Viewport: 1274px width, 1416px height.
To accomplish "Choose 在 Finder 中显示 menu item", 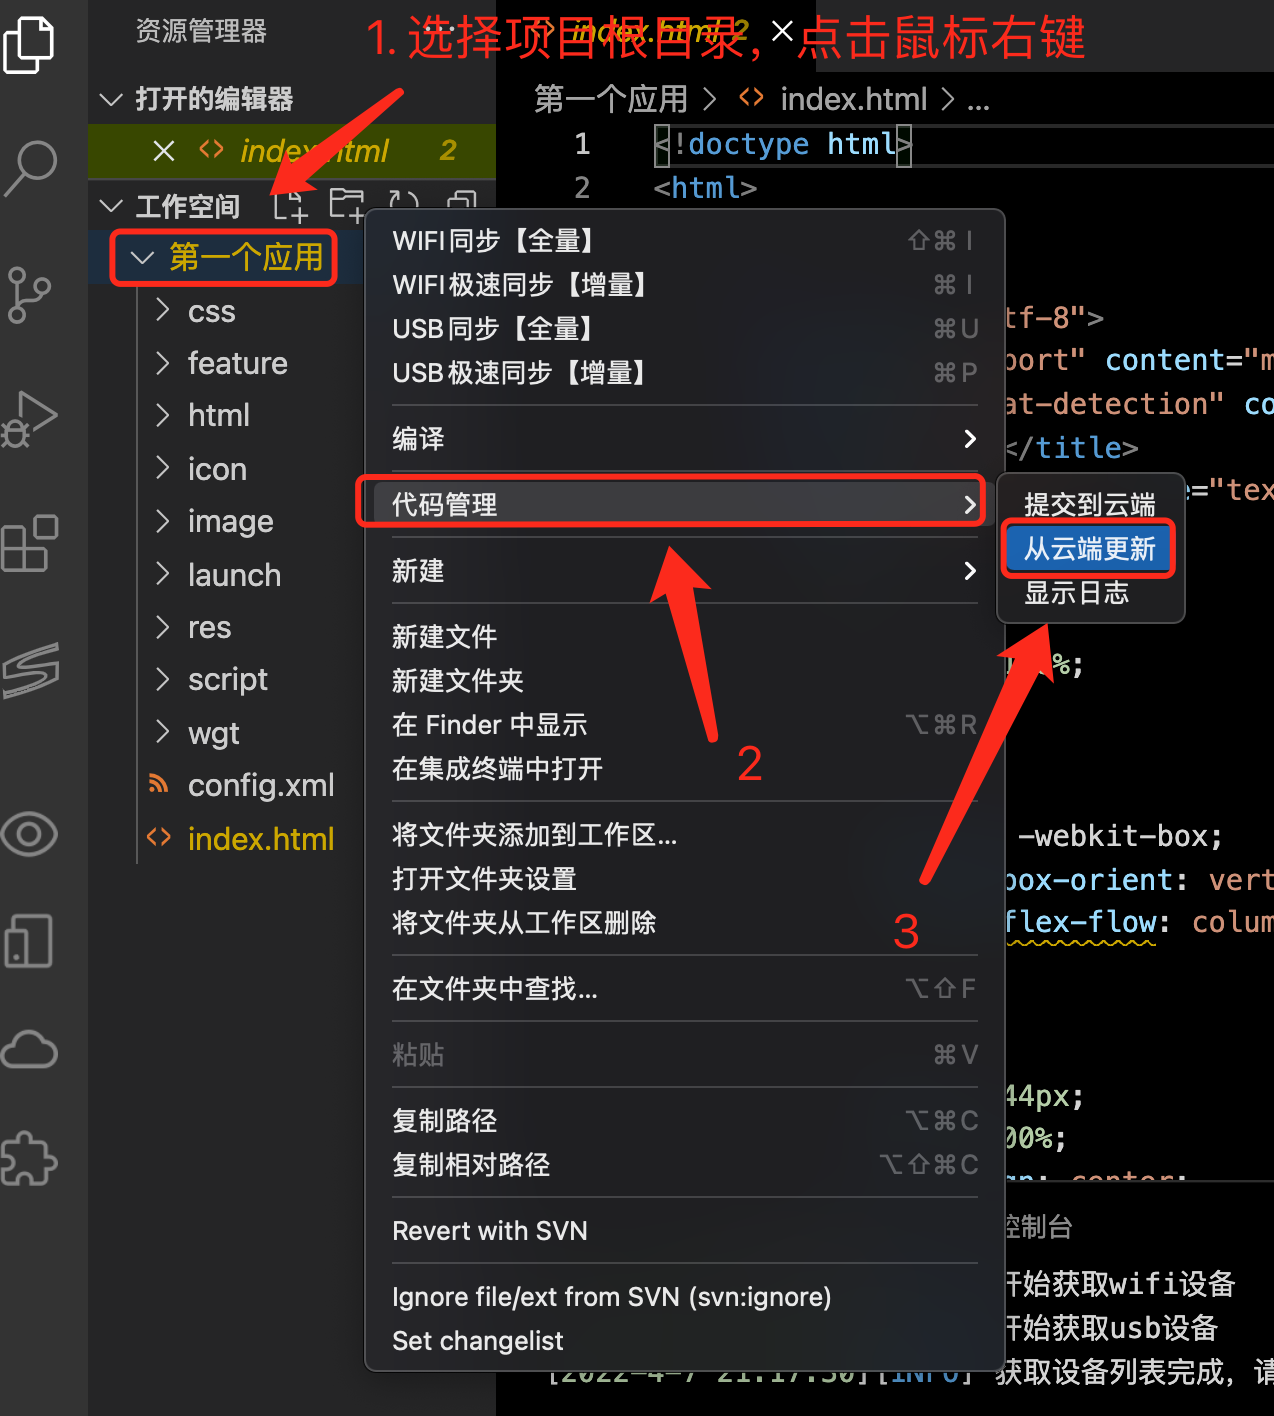I will tap(684, 725).
